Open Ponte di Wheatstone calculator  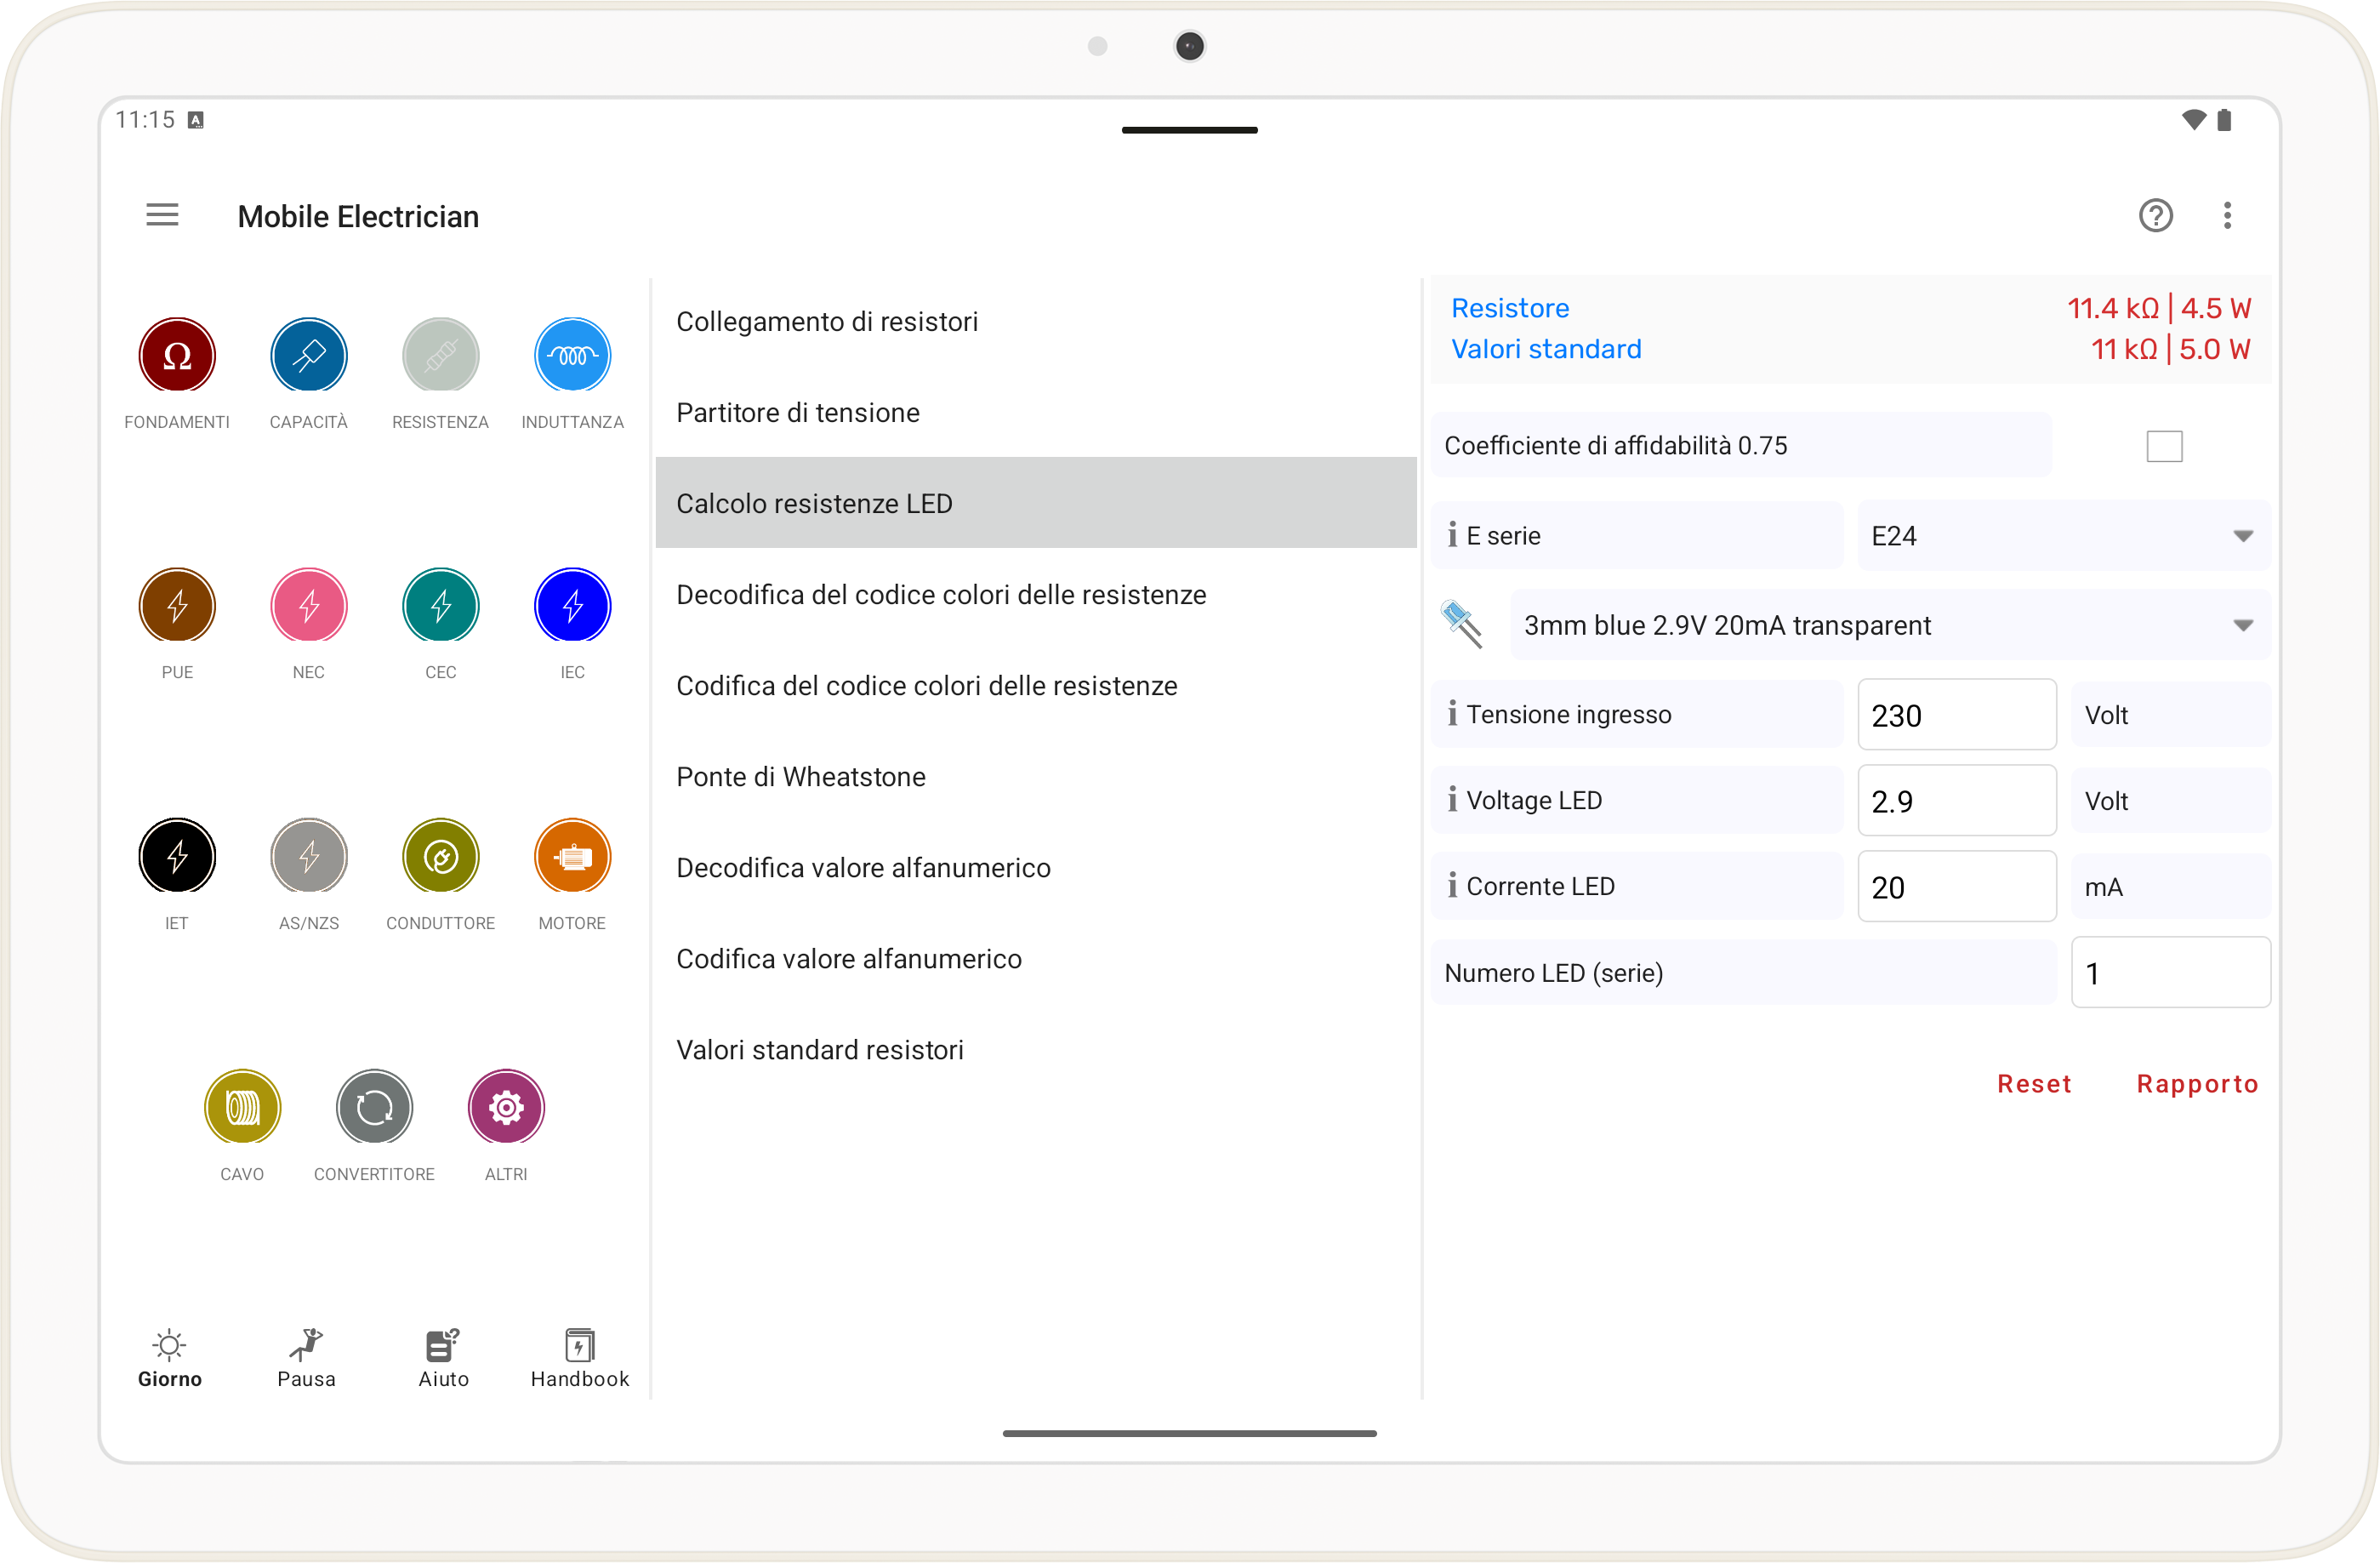(x=801, y=777)
